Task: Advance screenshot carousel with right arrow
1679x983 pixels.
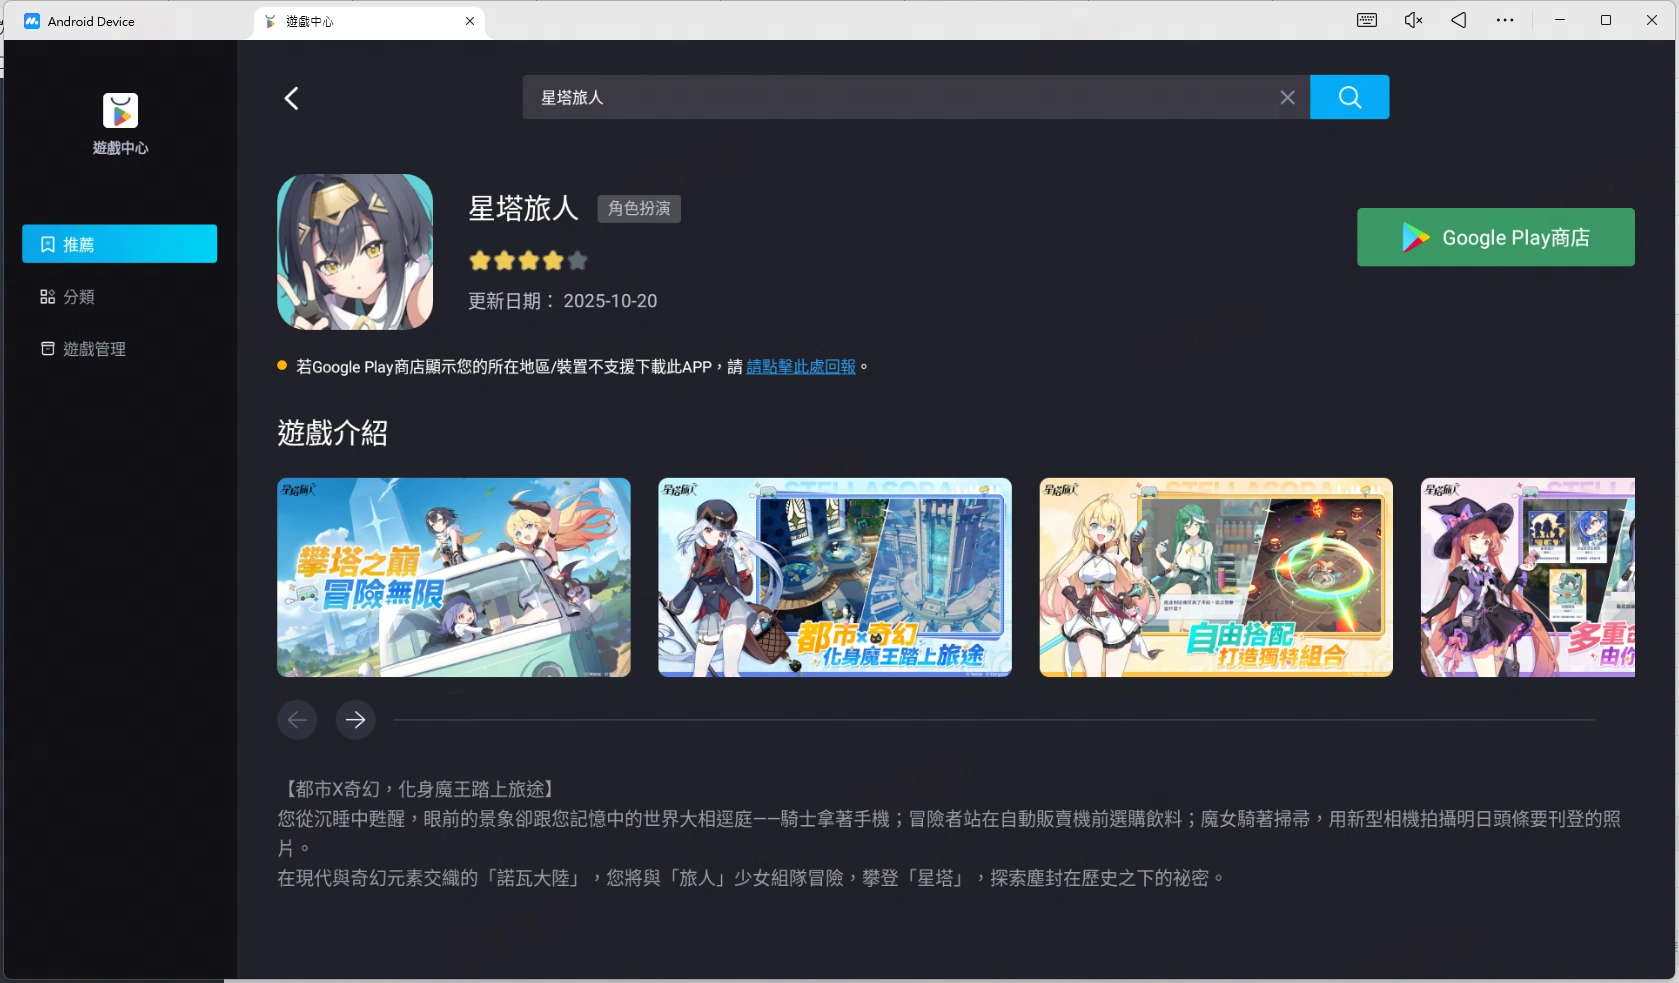Action: [x=355, y=719]
